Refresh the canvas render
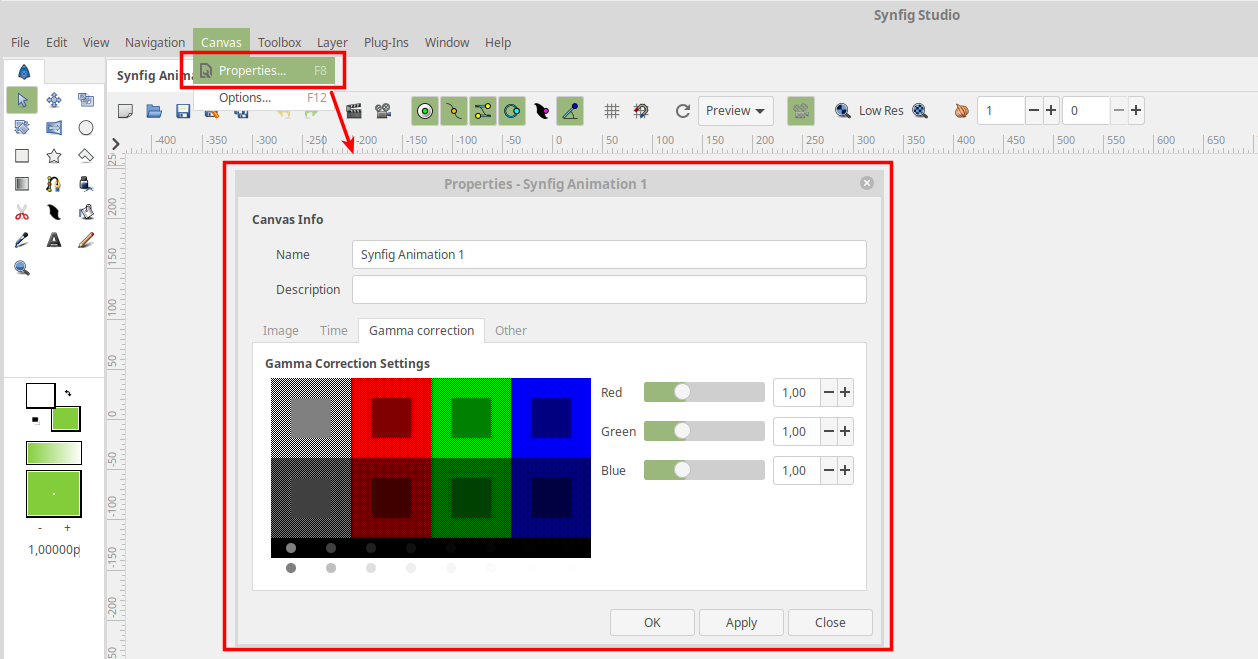 [x=683, y=111]
